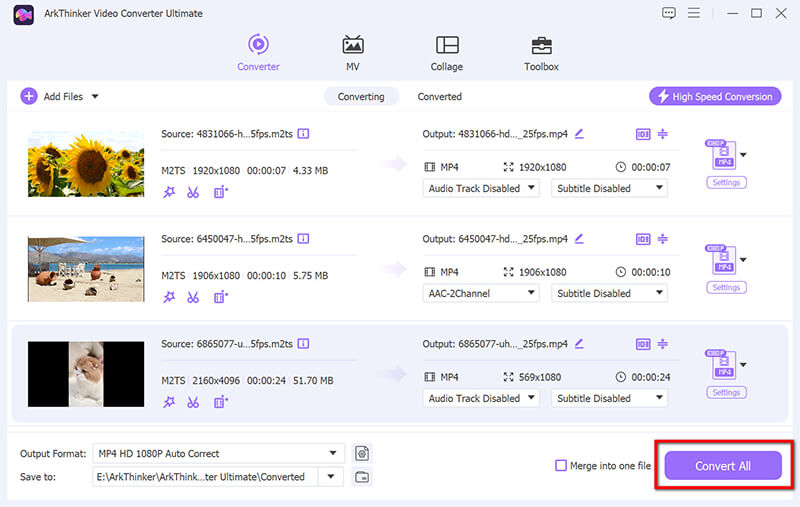The height and width of the screenshot is (507, 800).
Task: Edit ID3 metadata for 4831066 output
Action: [x=643, y=134]
